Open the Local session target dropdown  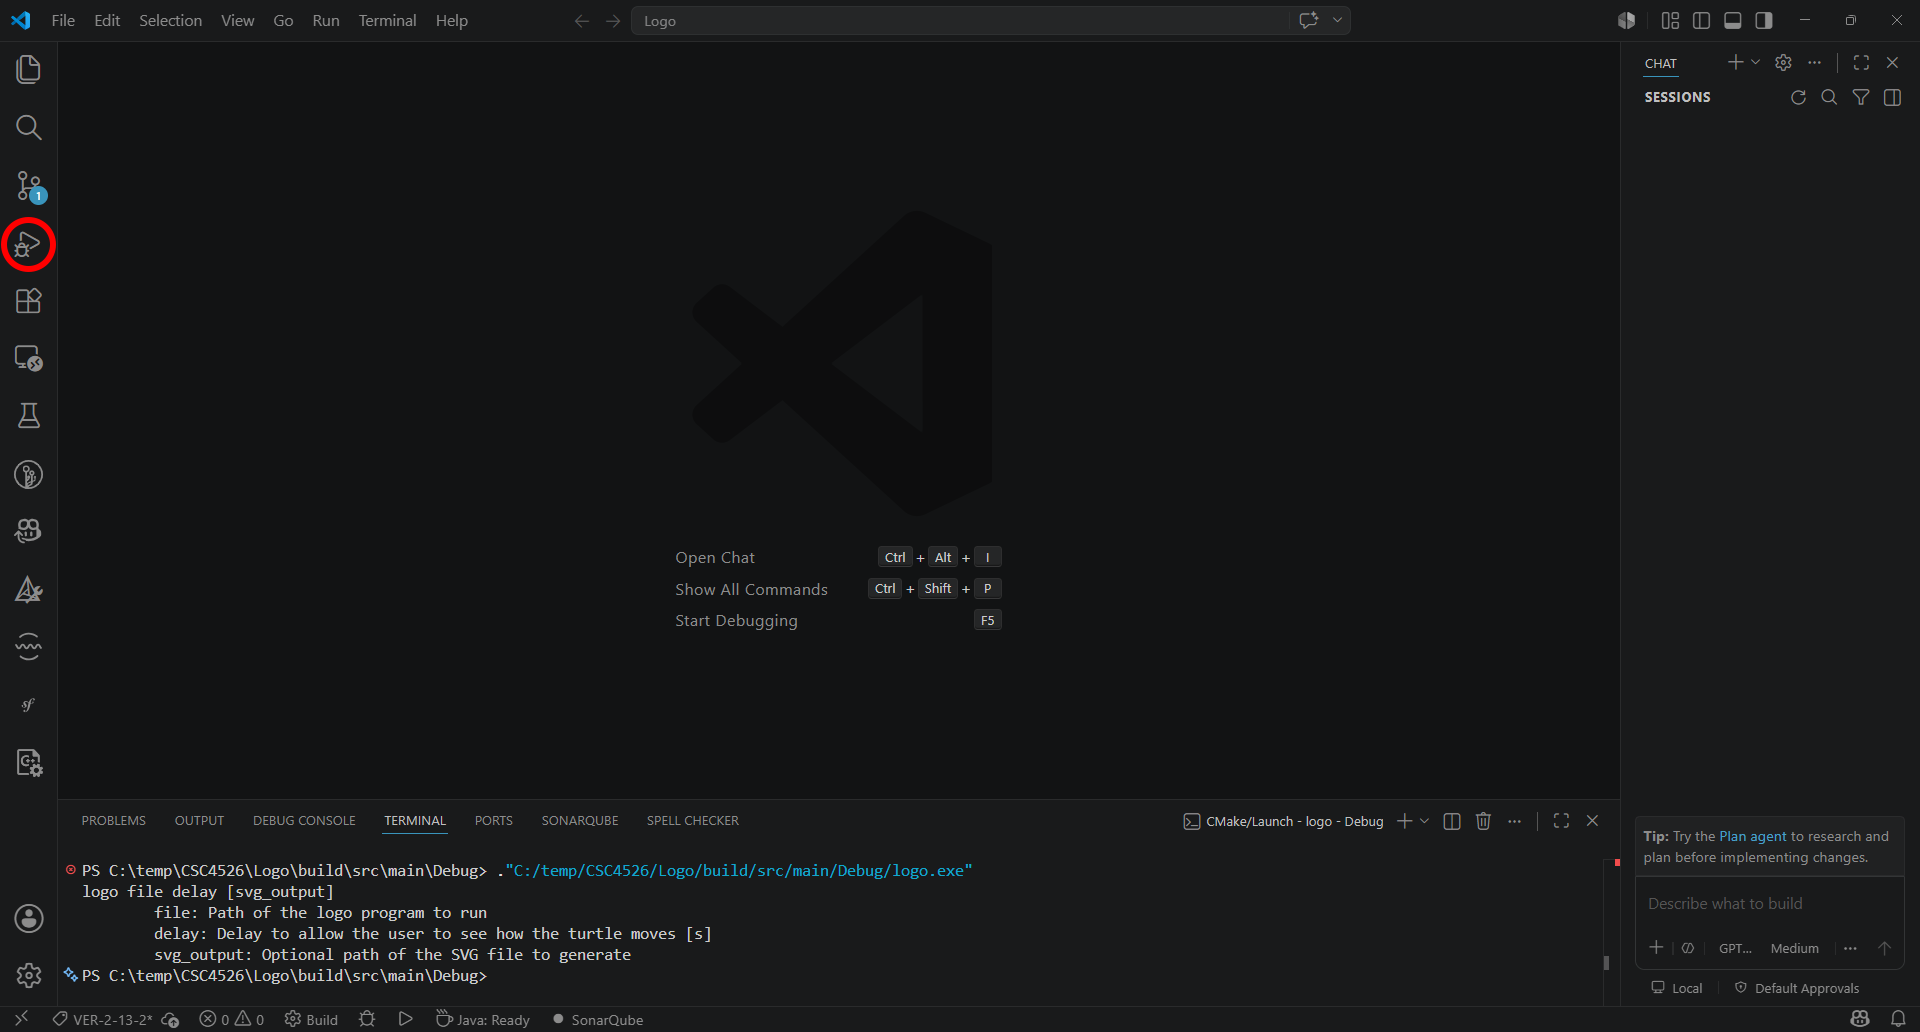[1677, 988]
